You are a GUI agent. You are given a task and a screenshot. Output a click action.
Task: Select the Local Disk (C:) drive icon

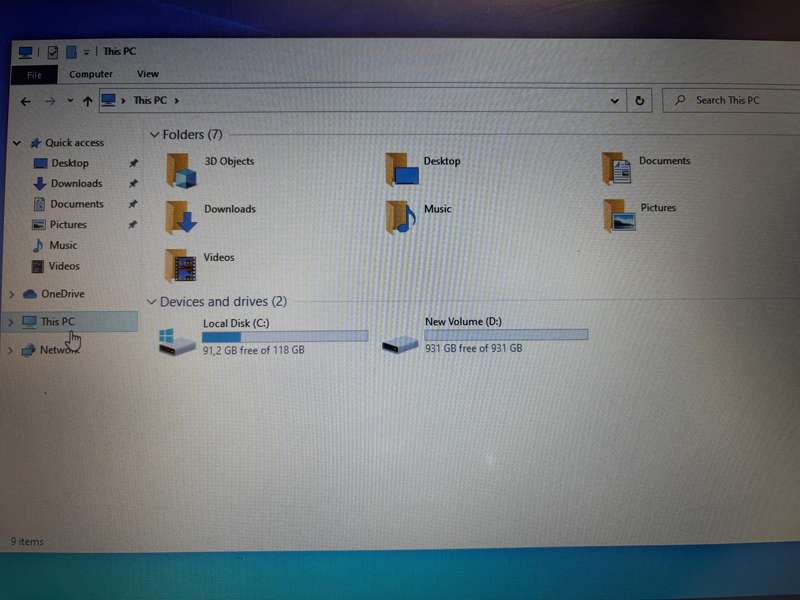[177, 342]
